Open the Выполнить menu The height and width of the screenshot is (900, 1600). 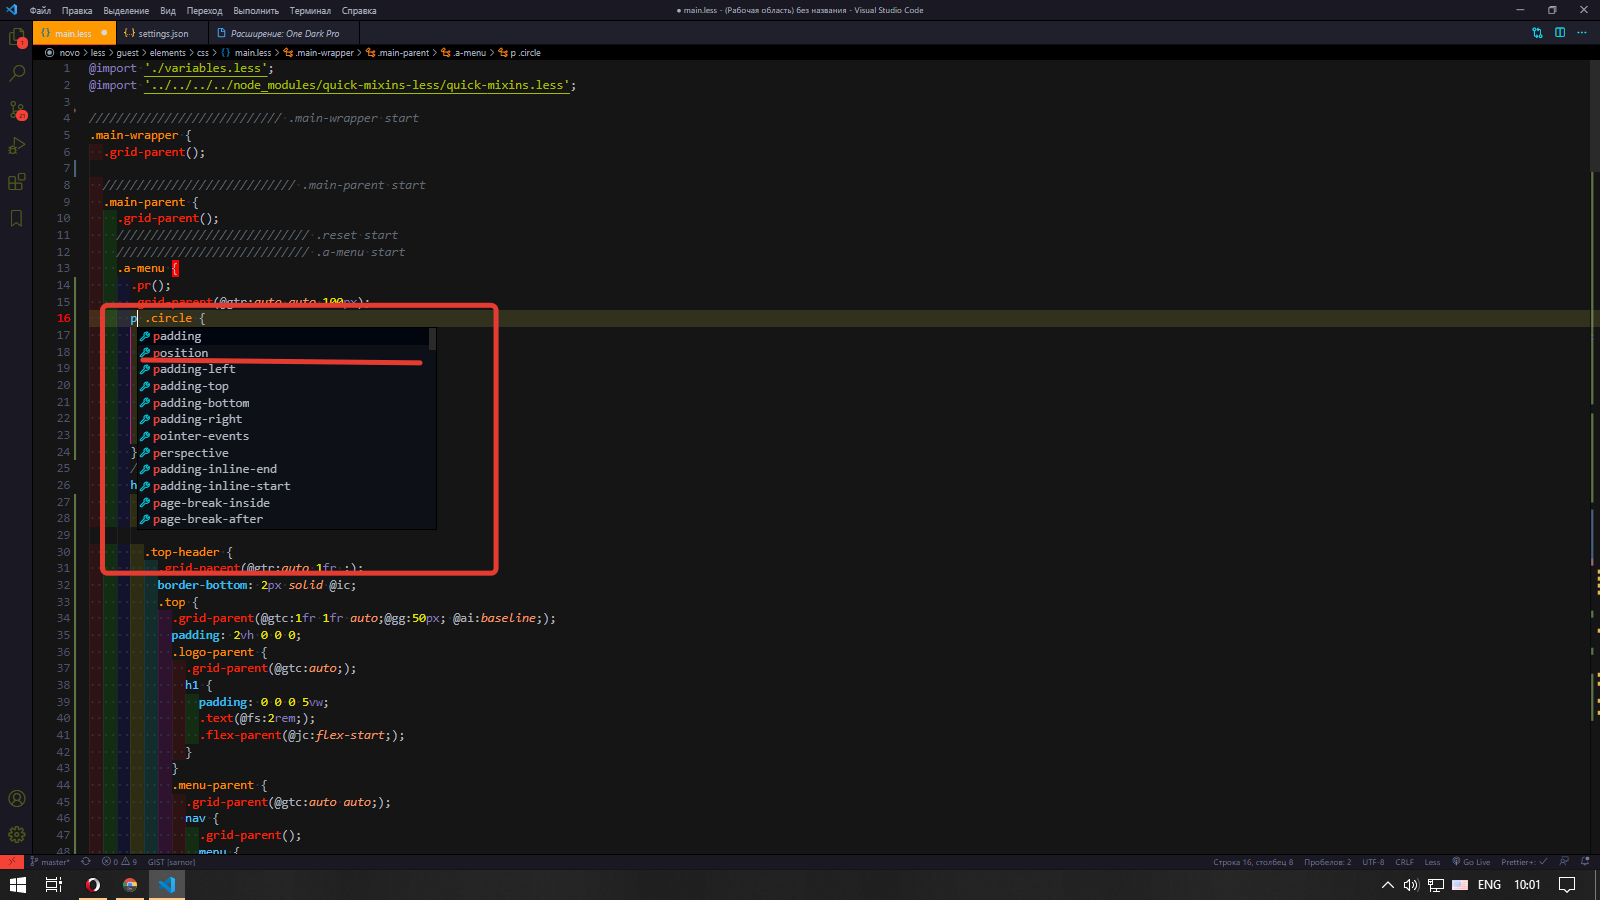coord(256,10)
